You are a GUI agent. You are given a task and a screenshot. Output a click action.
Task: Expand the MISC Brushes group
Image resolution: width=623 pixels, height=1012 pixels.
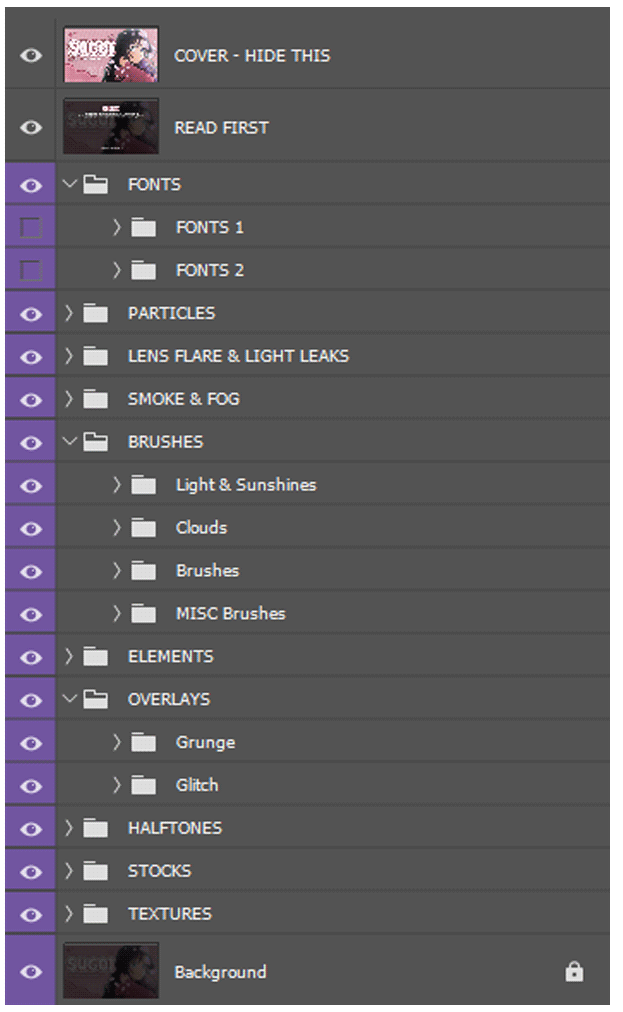point(117,612)
